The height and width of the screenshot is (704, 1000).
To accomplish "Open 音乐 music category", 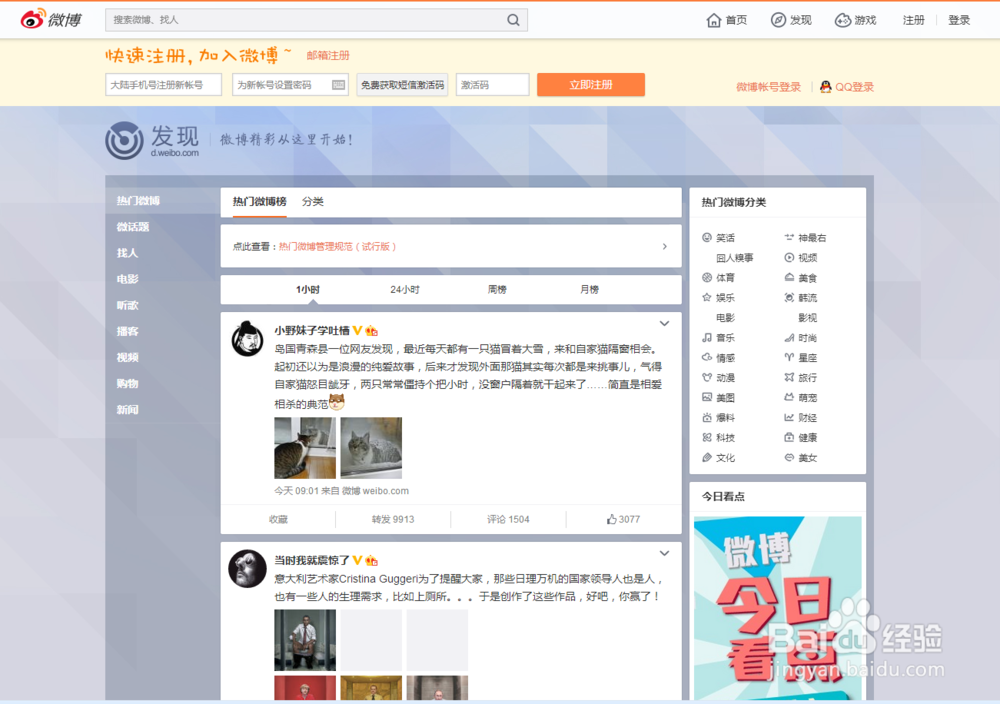I will click(718, 337).
